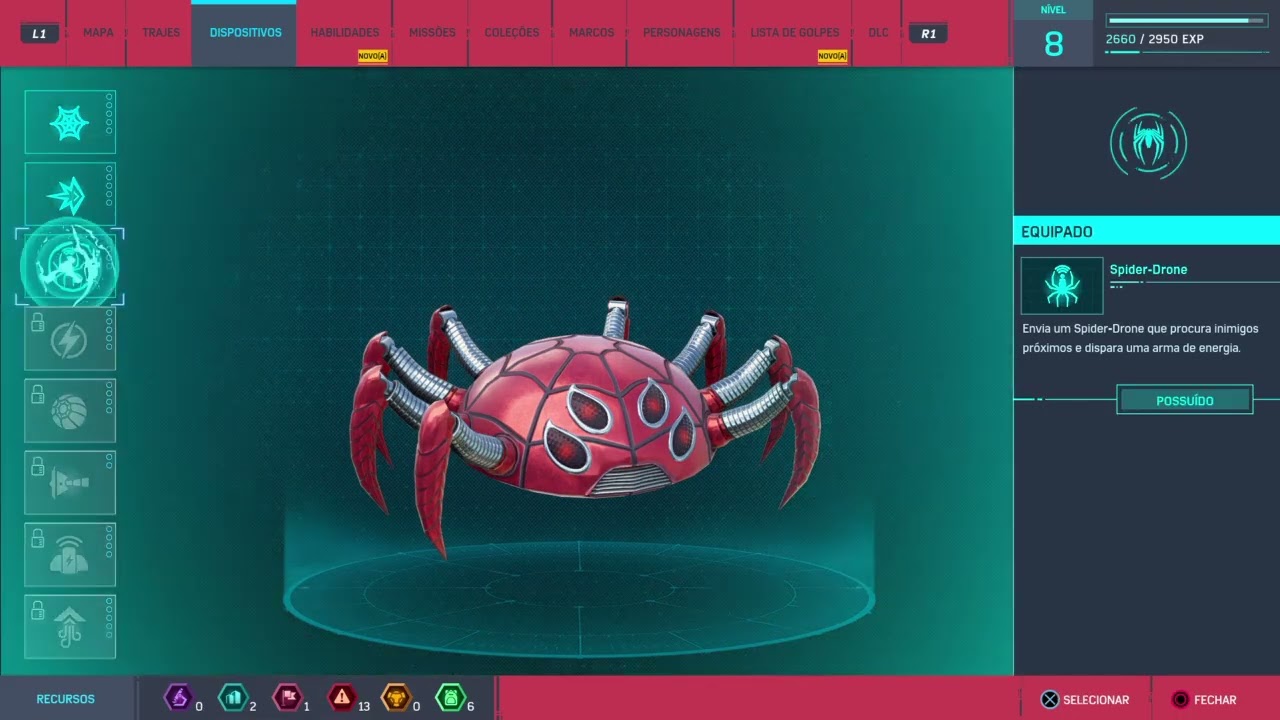
Task: Click the green backpack token icon
Action: (x=450, y=697)
